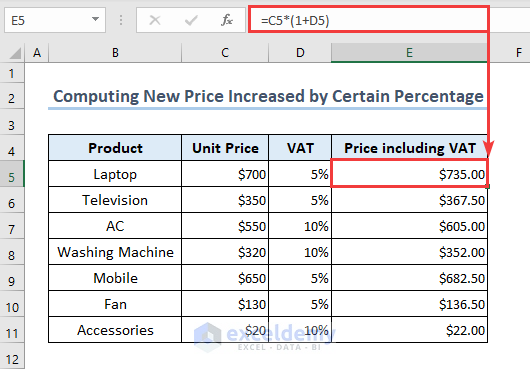This screenshot has width=530, height=369.
Task: Click the Washing Machine row 10% VAT cell
Action: [300, 252]
